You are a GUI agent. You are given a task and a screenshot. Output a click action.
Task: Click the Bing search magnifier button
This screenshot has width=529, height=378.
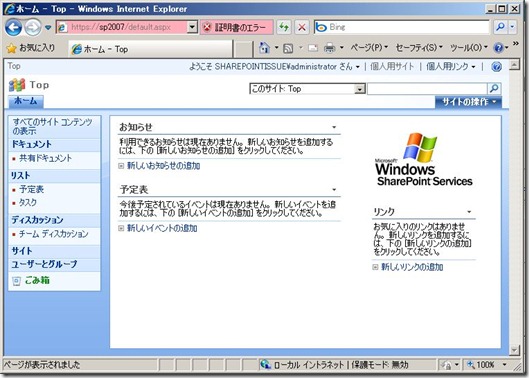(501, 27)
